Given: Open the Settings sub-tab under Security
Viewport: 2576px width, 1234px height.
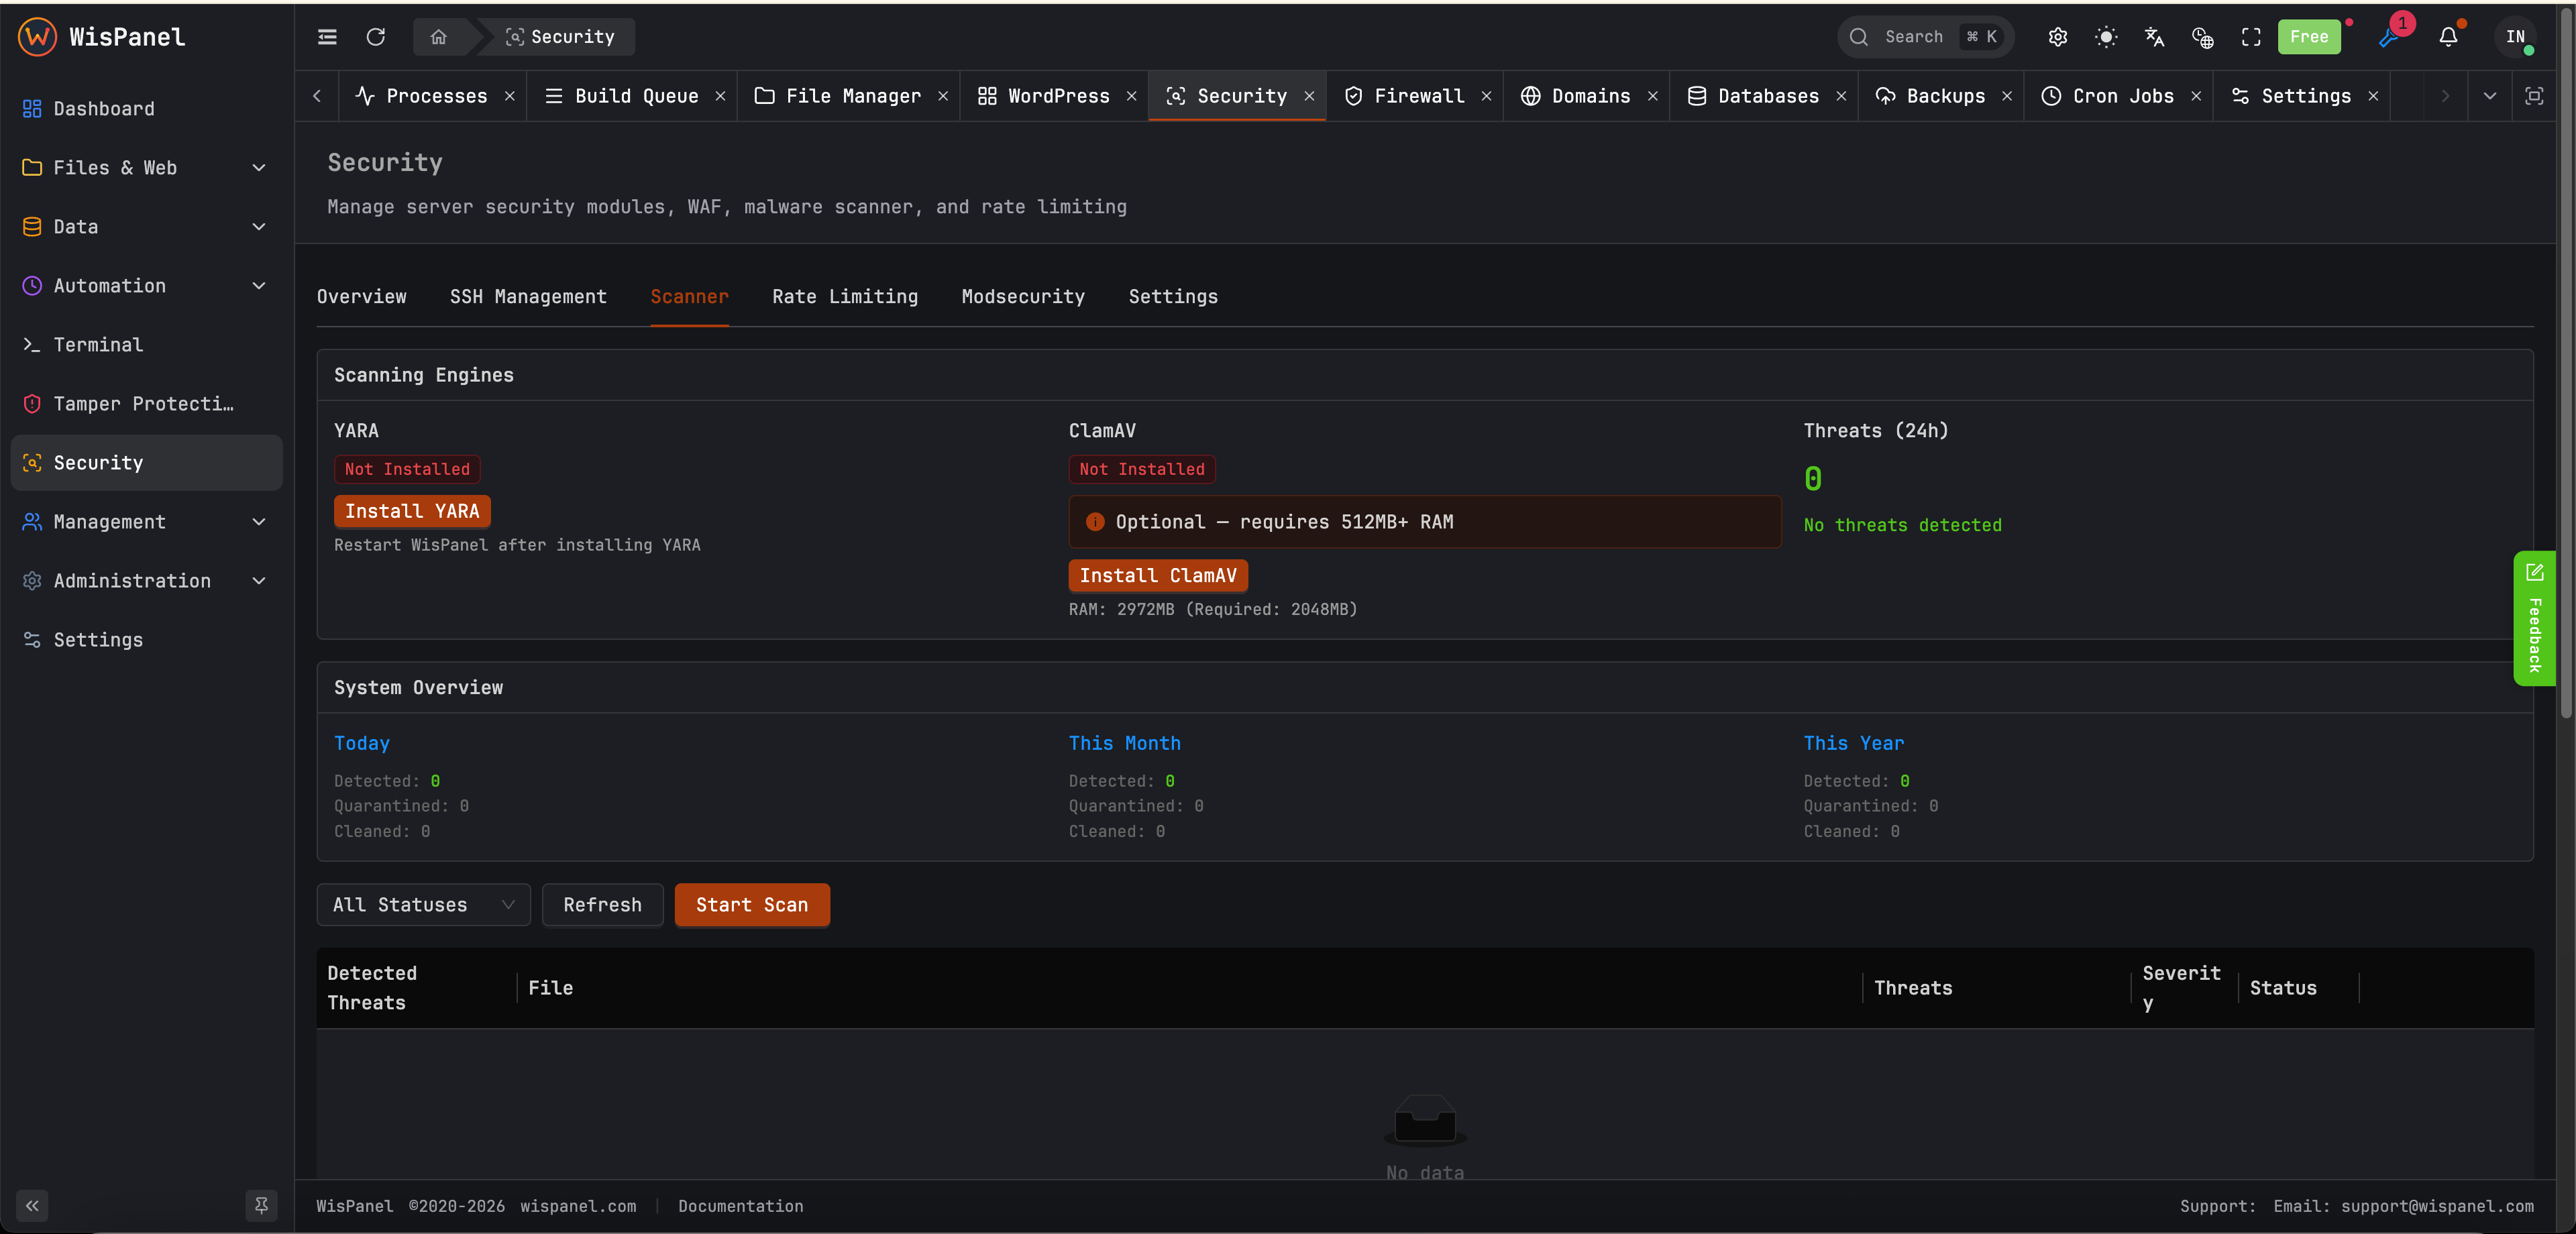Looking at the screenshot, I should [1173, 297].
